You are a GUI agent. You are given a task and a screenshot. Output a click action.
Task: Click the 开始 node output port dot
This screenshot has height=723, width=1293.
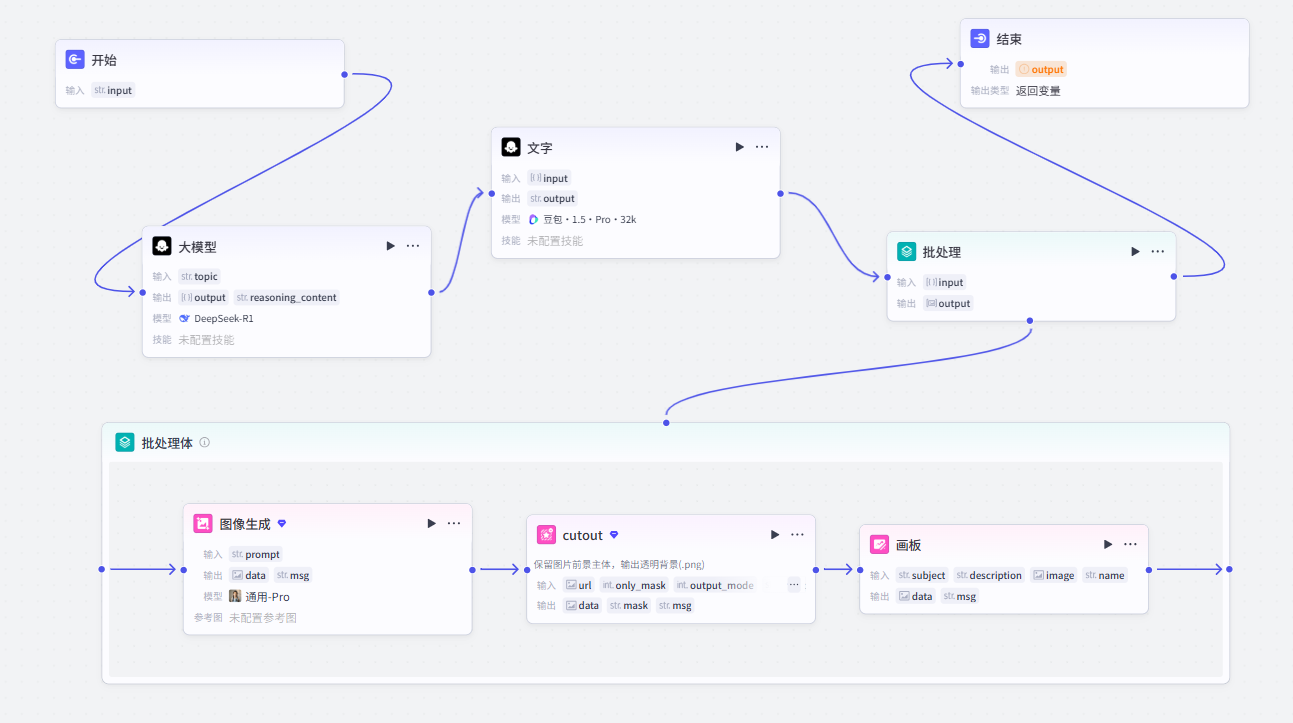click(345, 74)
